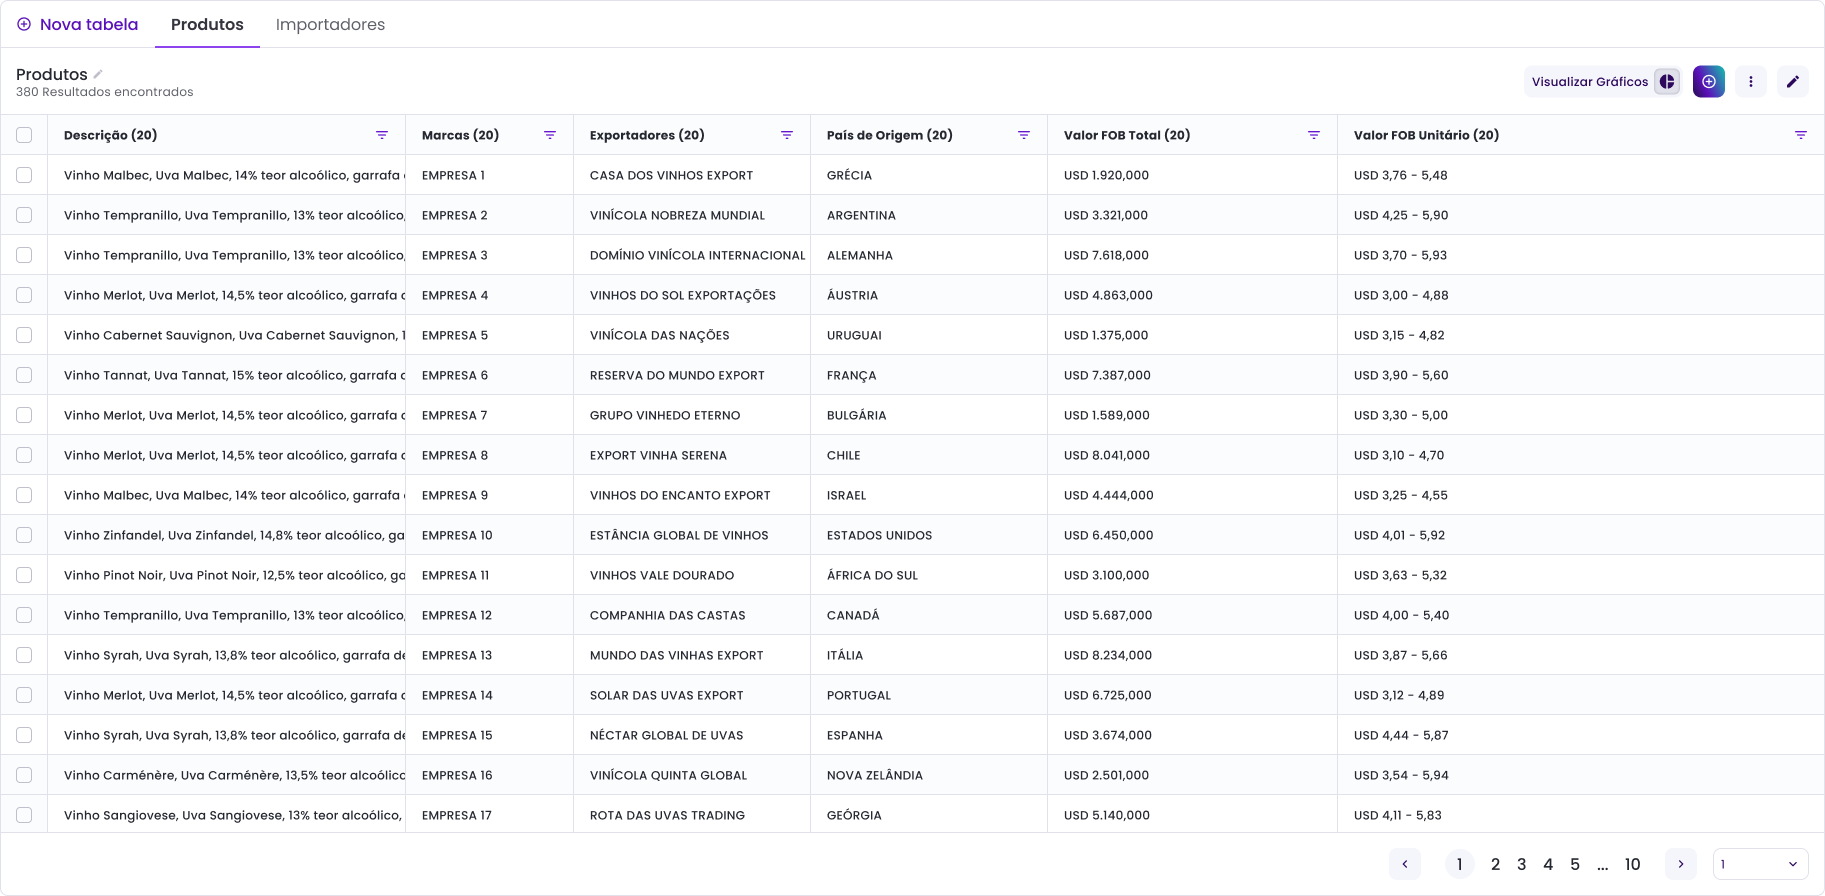Screen dimensions: 1825x896
Task: Select the Vinho Zinfandel description cell
Action: pyautogui.click(x=226, y=535)
